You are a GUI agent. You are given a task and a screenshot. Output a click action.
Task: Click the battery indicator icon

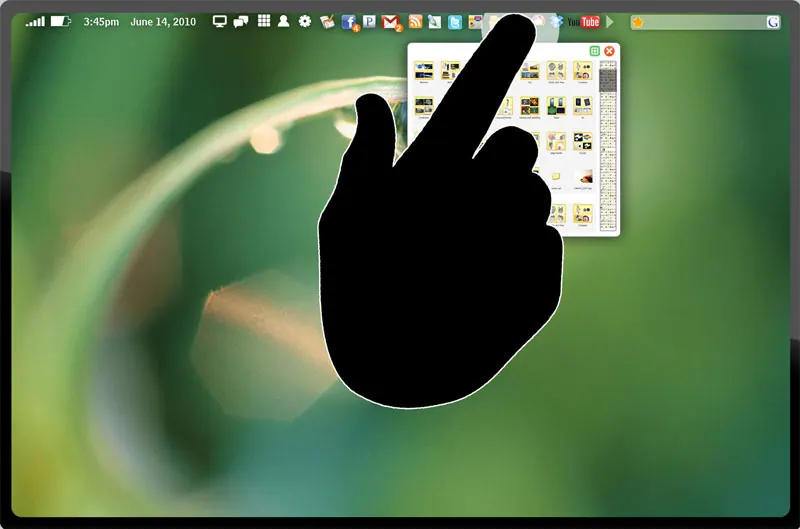pyautogui.click(x=60, y=21)
